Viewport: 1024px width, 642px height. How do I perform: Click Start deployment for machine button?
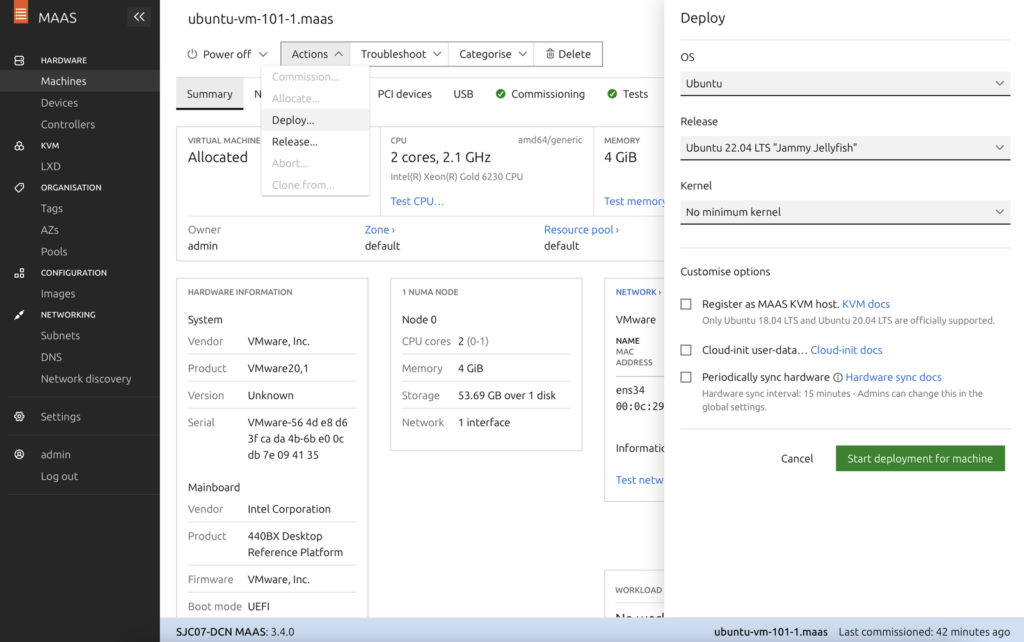point(920,458)
